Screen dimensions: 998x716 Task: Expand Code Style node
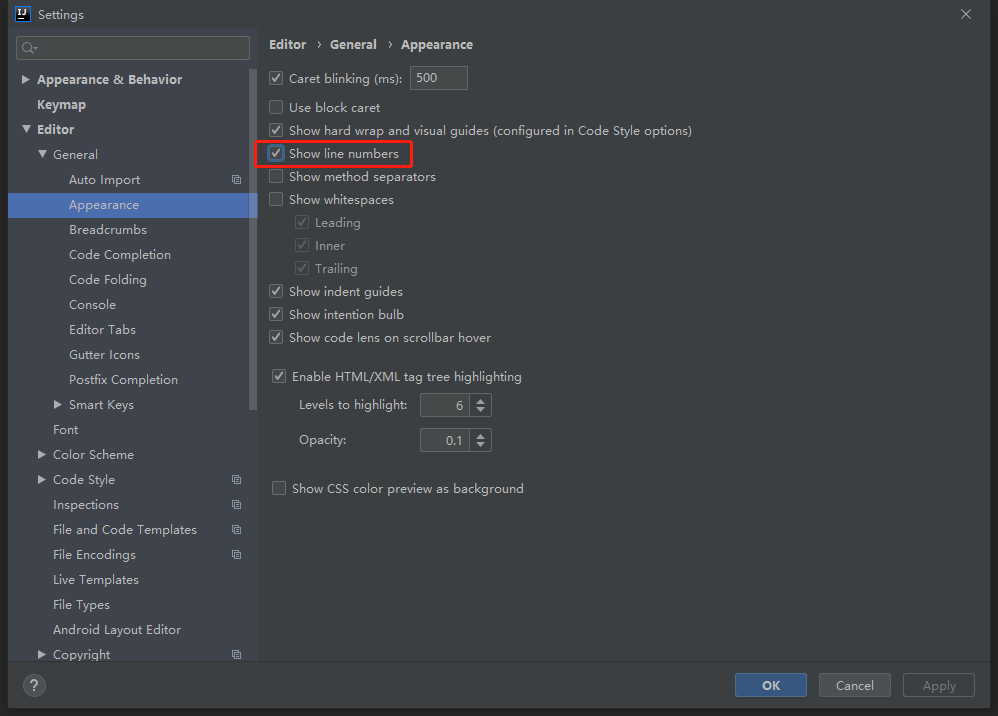coord(42,480)
